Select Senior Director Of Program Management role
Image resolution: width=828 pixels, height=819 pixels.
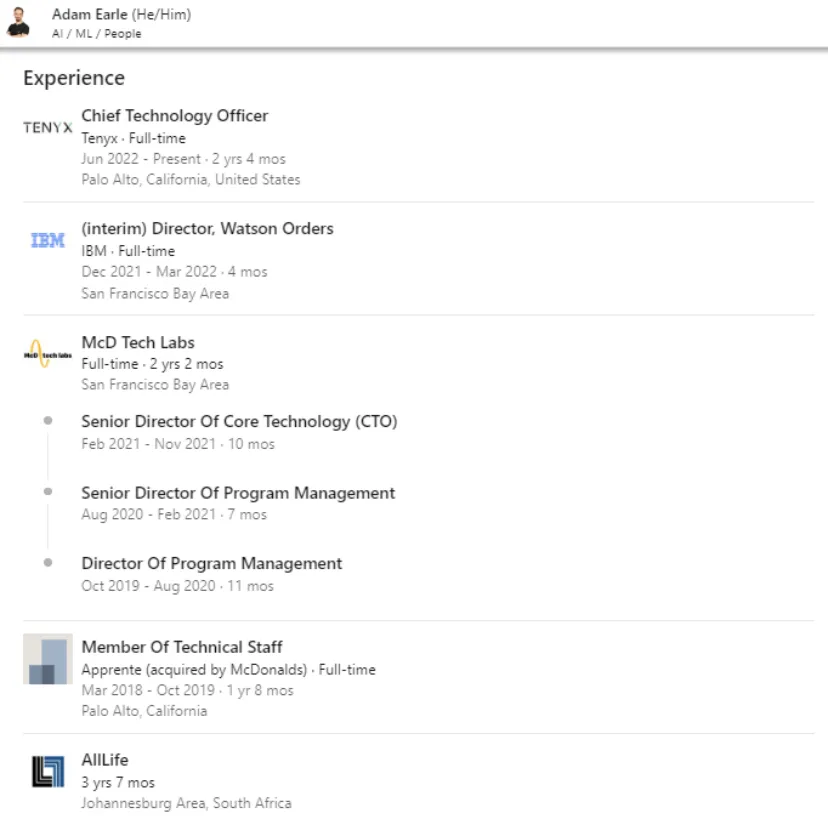(238, 493)
